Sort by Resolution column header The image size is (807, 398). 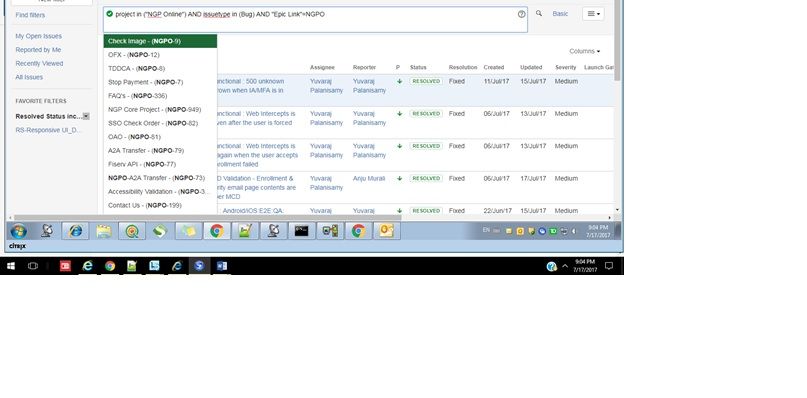click(x=463, y=67)
